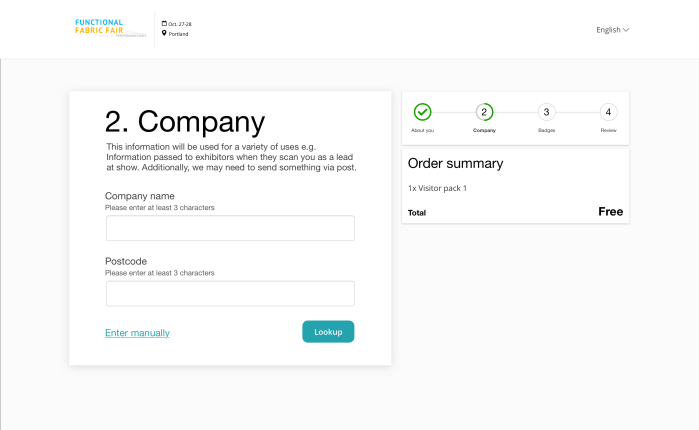
Task: Select the step 2 circle
Action: 484,112
